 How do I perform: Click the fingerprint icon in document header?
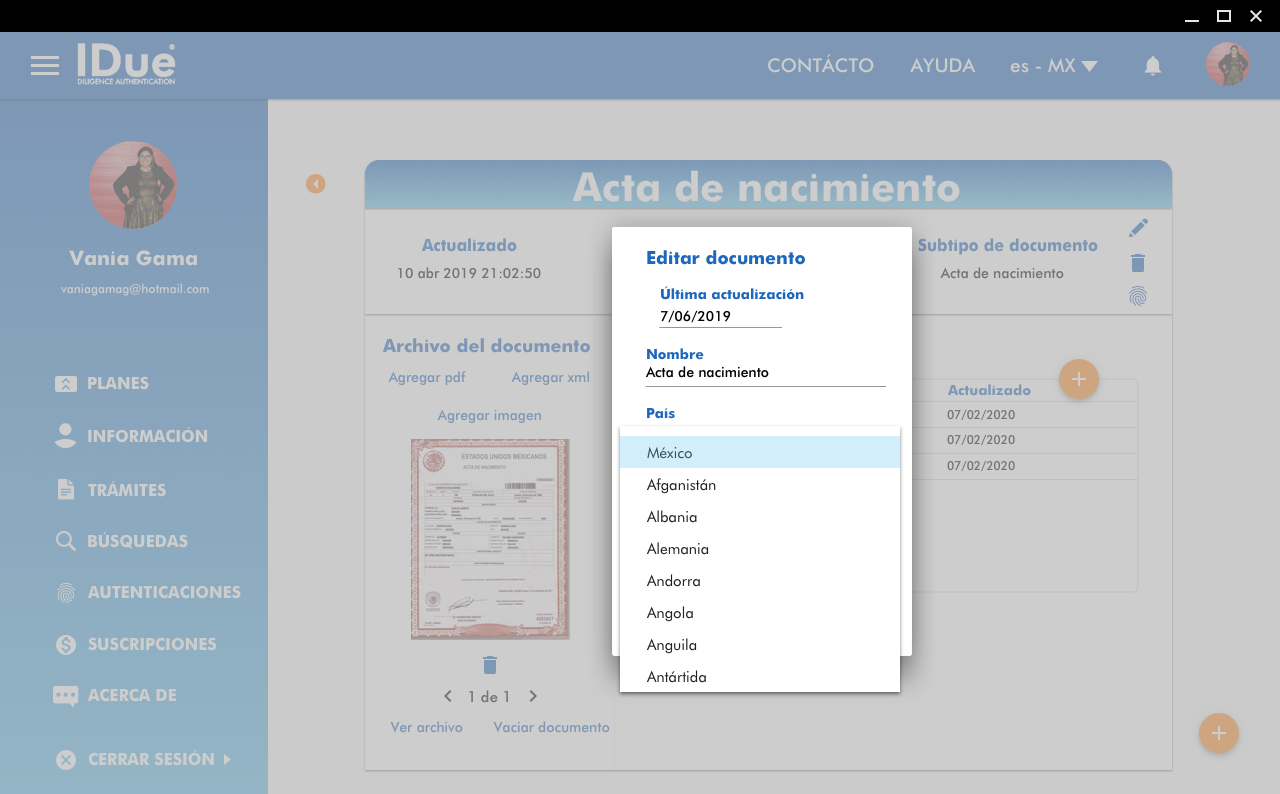pos(1138,296)
